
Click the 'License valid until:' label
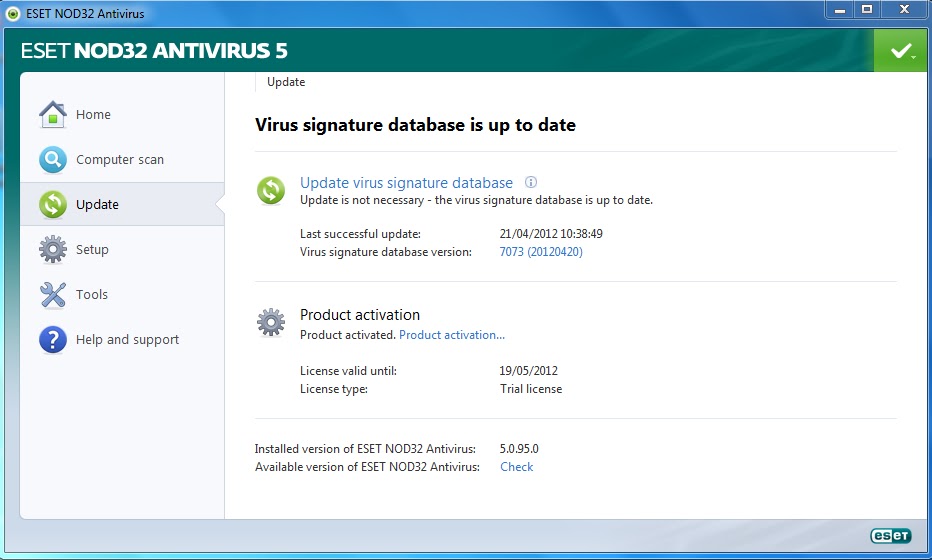[x=348, y=370]
